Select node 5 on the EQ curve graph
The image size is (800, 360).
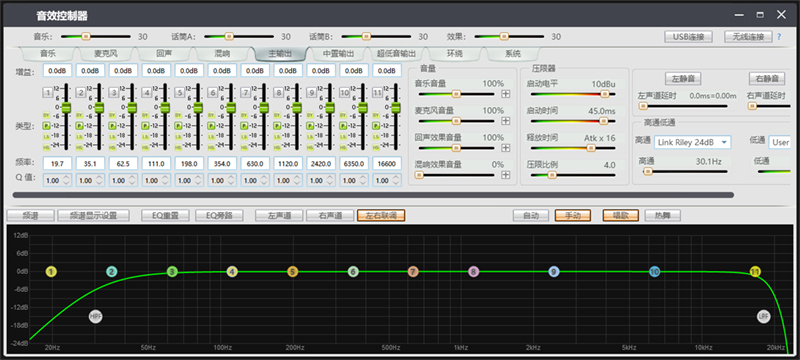(x=292, y=272)
